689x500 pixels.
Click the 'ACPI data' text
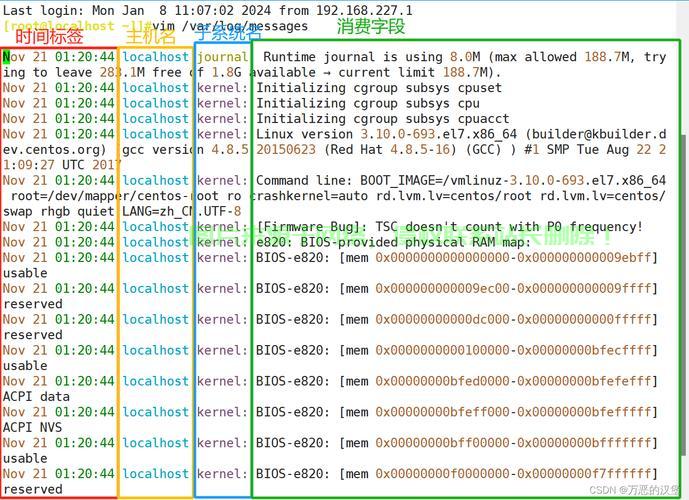pyautogui.click(x=36, y=396)
